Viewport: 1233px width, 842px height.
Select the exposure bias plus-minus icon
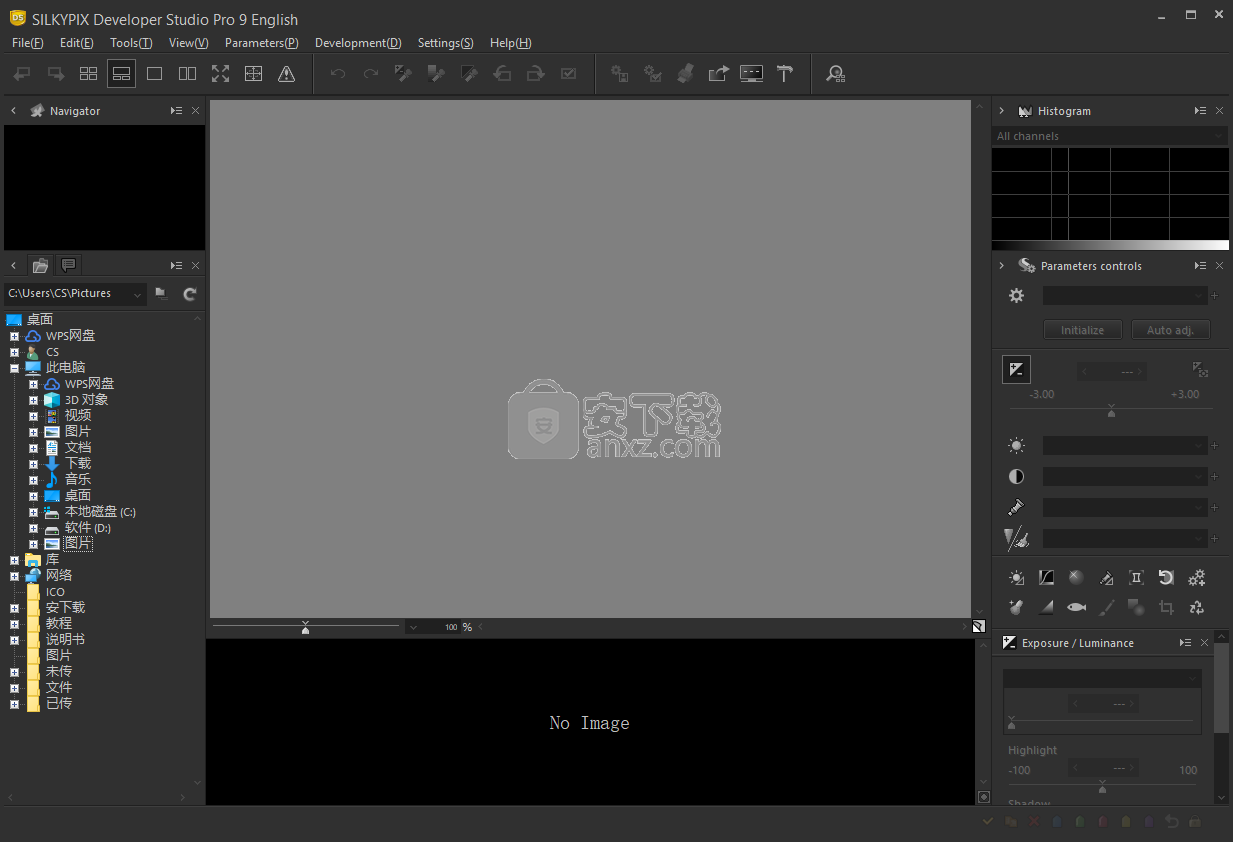(1016, 370)
